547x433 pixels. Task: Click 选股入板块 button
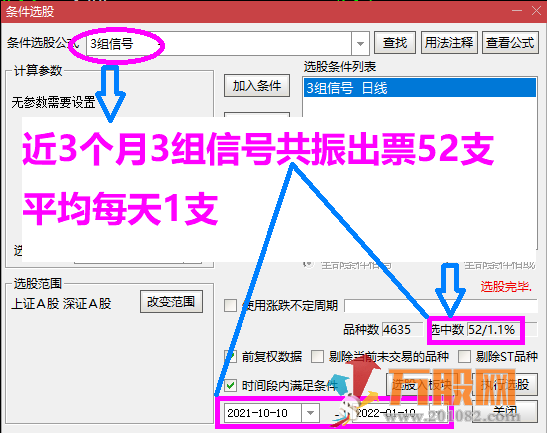pos(421,385)
